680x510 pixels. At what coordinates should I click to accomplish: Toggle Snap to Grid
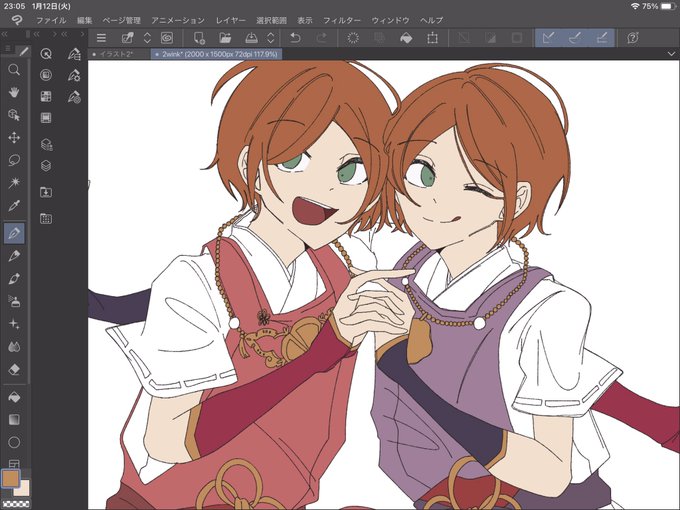coord(602,38)
